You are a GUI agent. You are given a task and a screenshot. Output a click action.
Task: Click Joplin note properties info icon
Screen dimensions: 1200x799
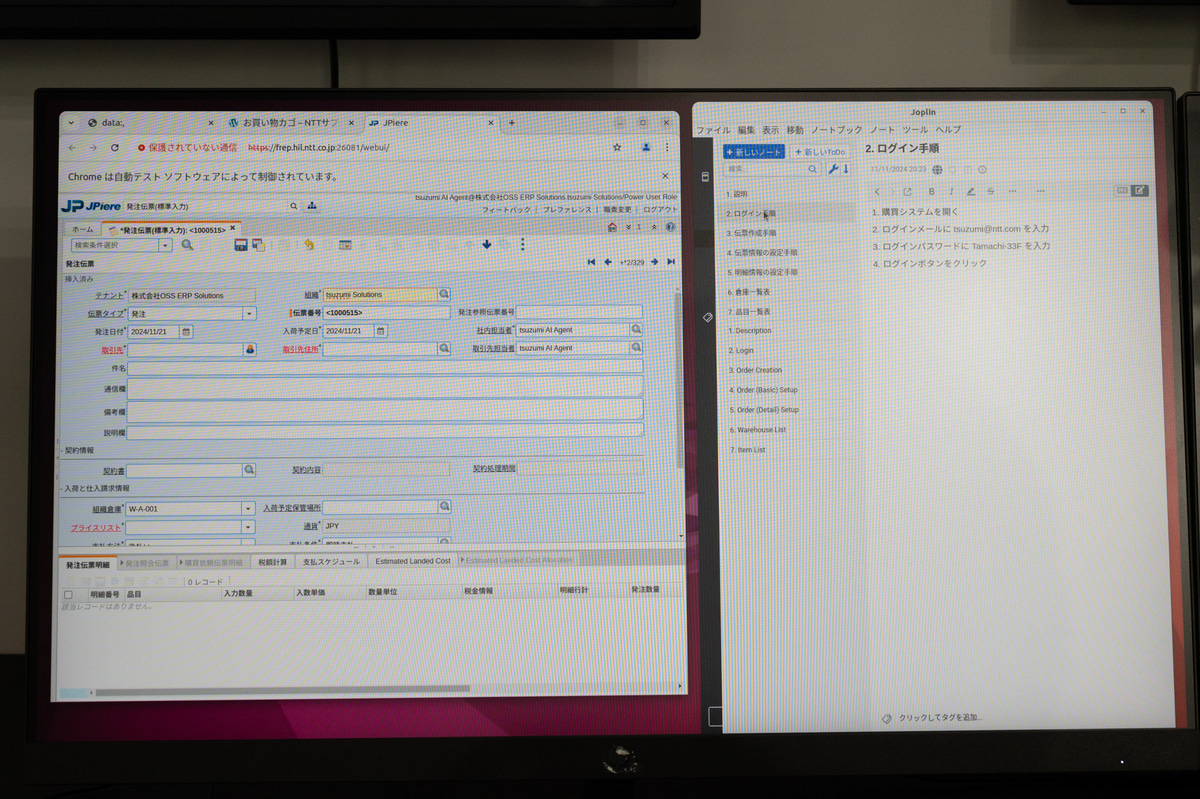[x=982, y=170]
